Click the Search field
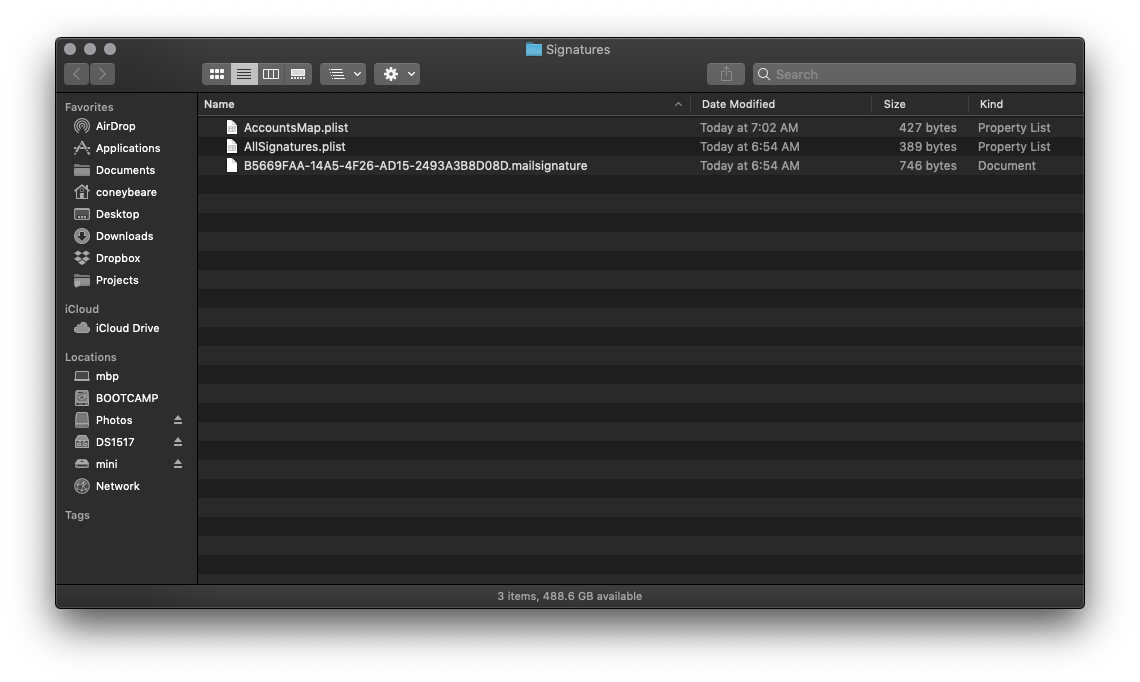 (920, 74)
